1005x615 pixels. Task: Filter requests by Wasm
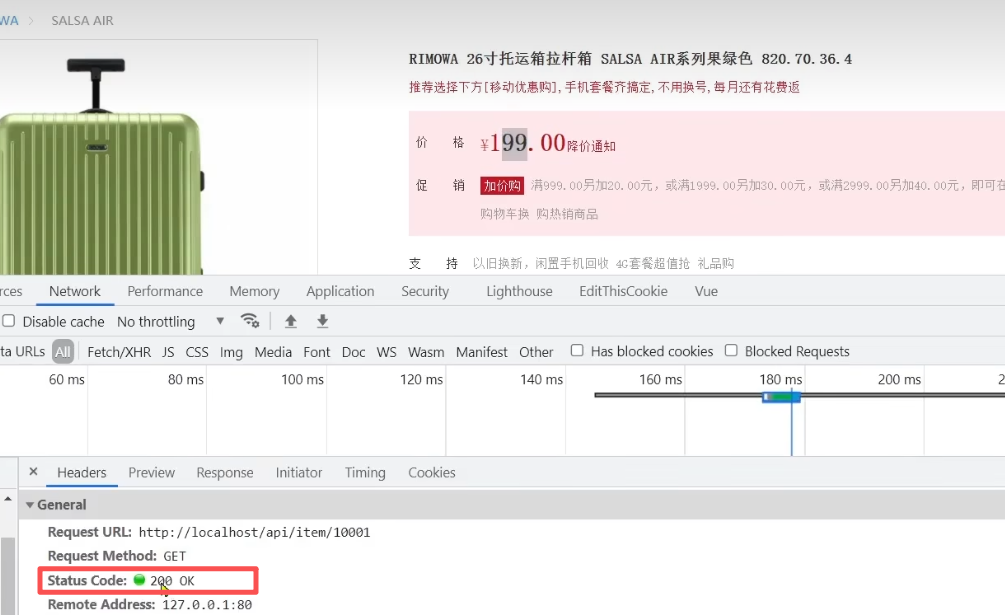coord(426,352)
